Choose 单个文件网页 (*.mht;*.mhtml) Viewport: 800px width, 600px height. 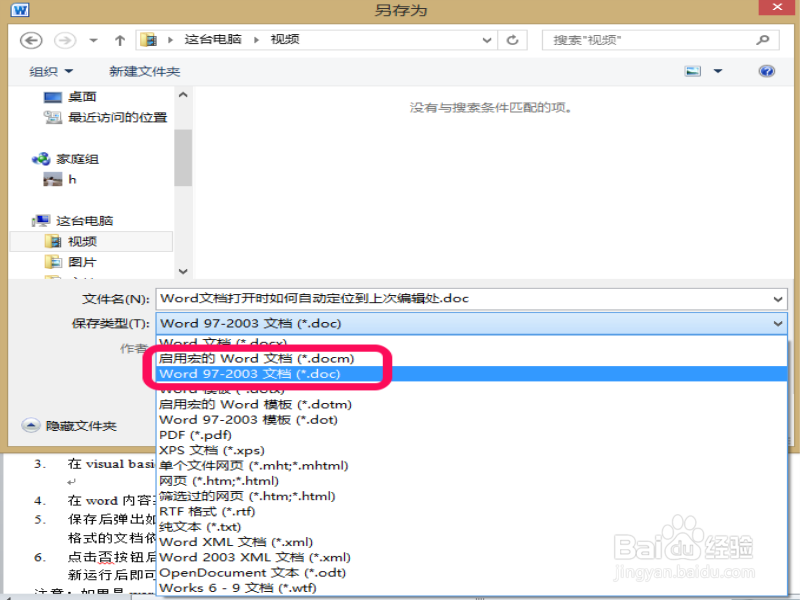click(472, 466)
